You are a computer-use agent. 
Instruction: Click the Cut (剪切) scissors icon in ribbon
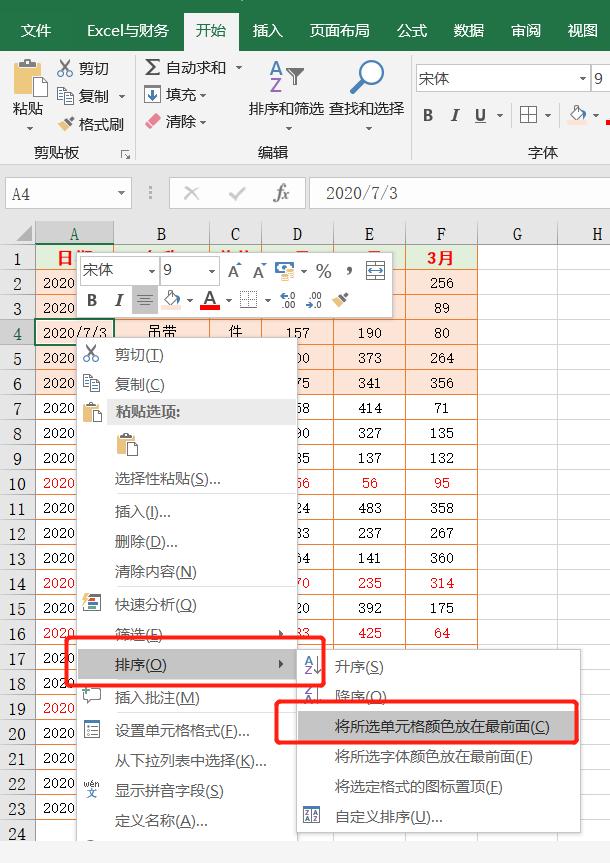[65, 68]
